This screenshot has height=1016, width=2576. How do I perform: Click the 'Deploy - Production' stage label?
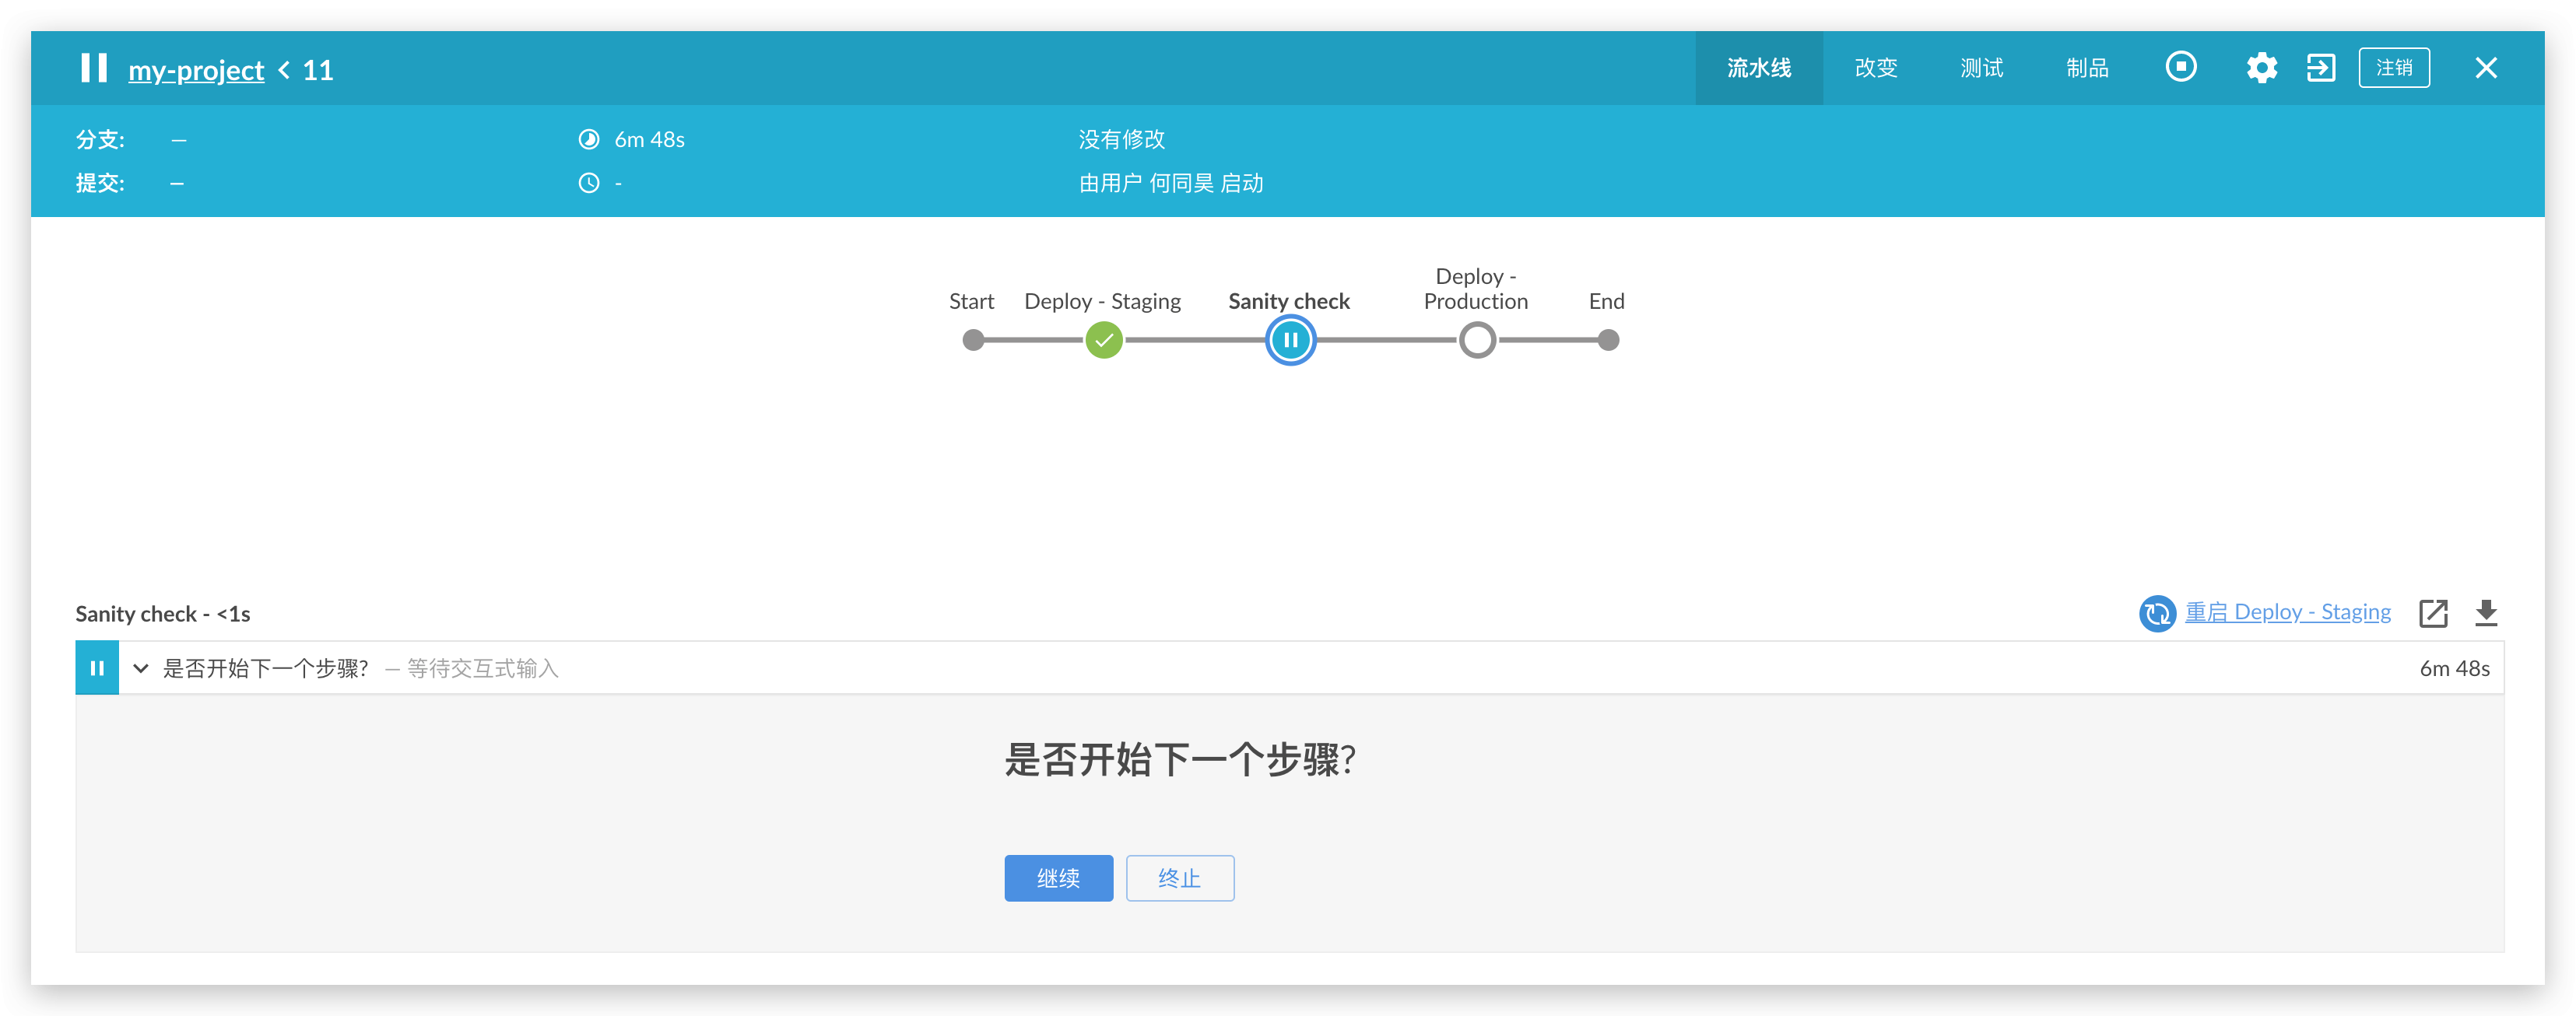1475,288
